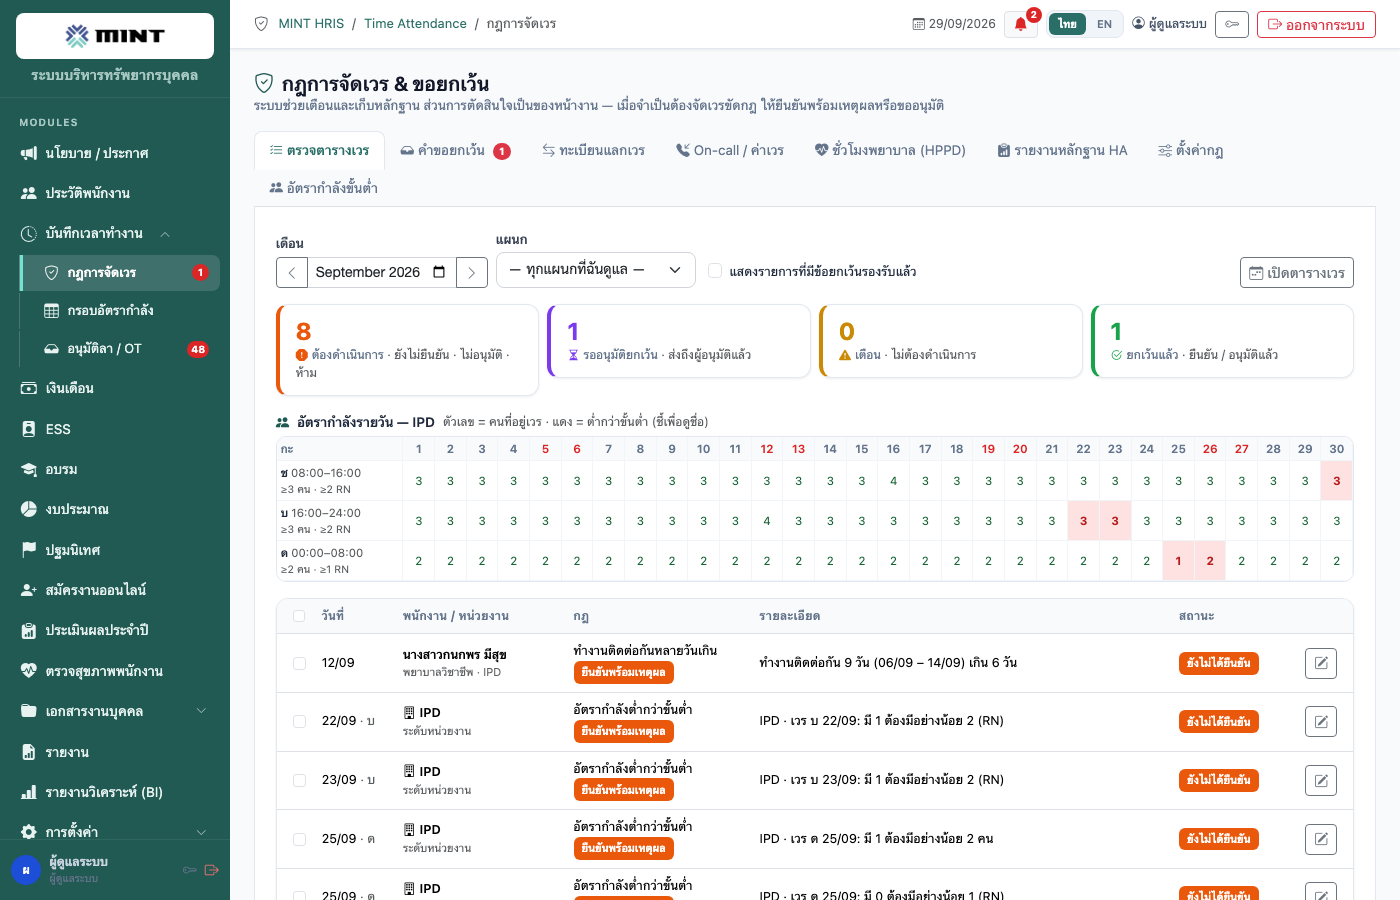Open the staffing framework sidebar item
This screenshot has width=1400, height=900.
(120, 311)
